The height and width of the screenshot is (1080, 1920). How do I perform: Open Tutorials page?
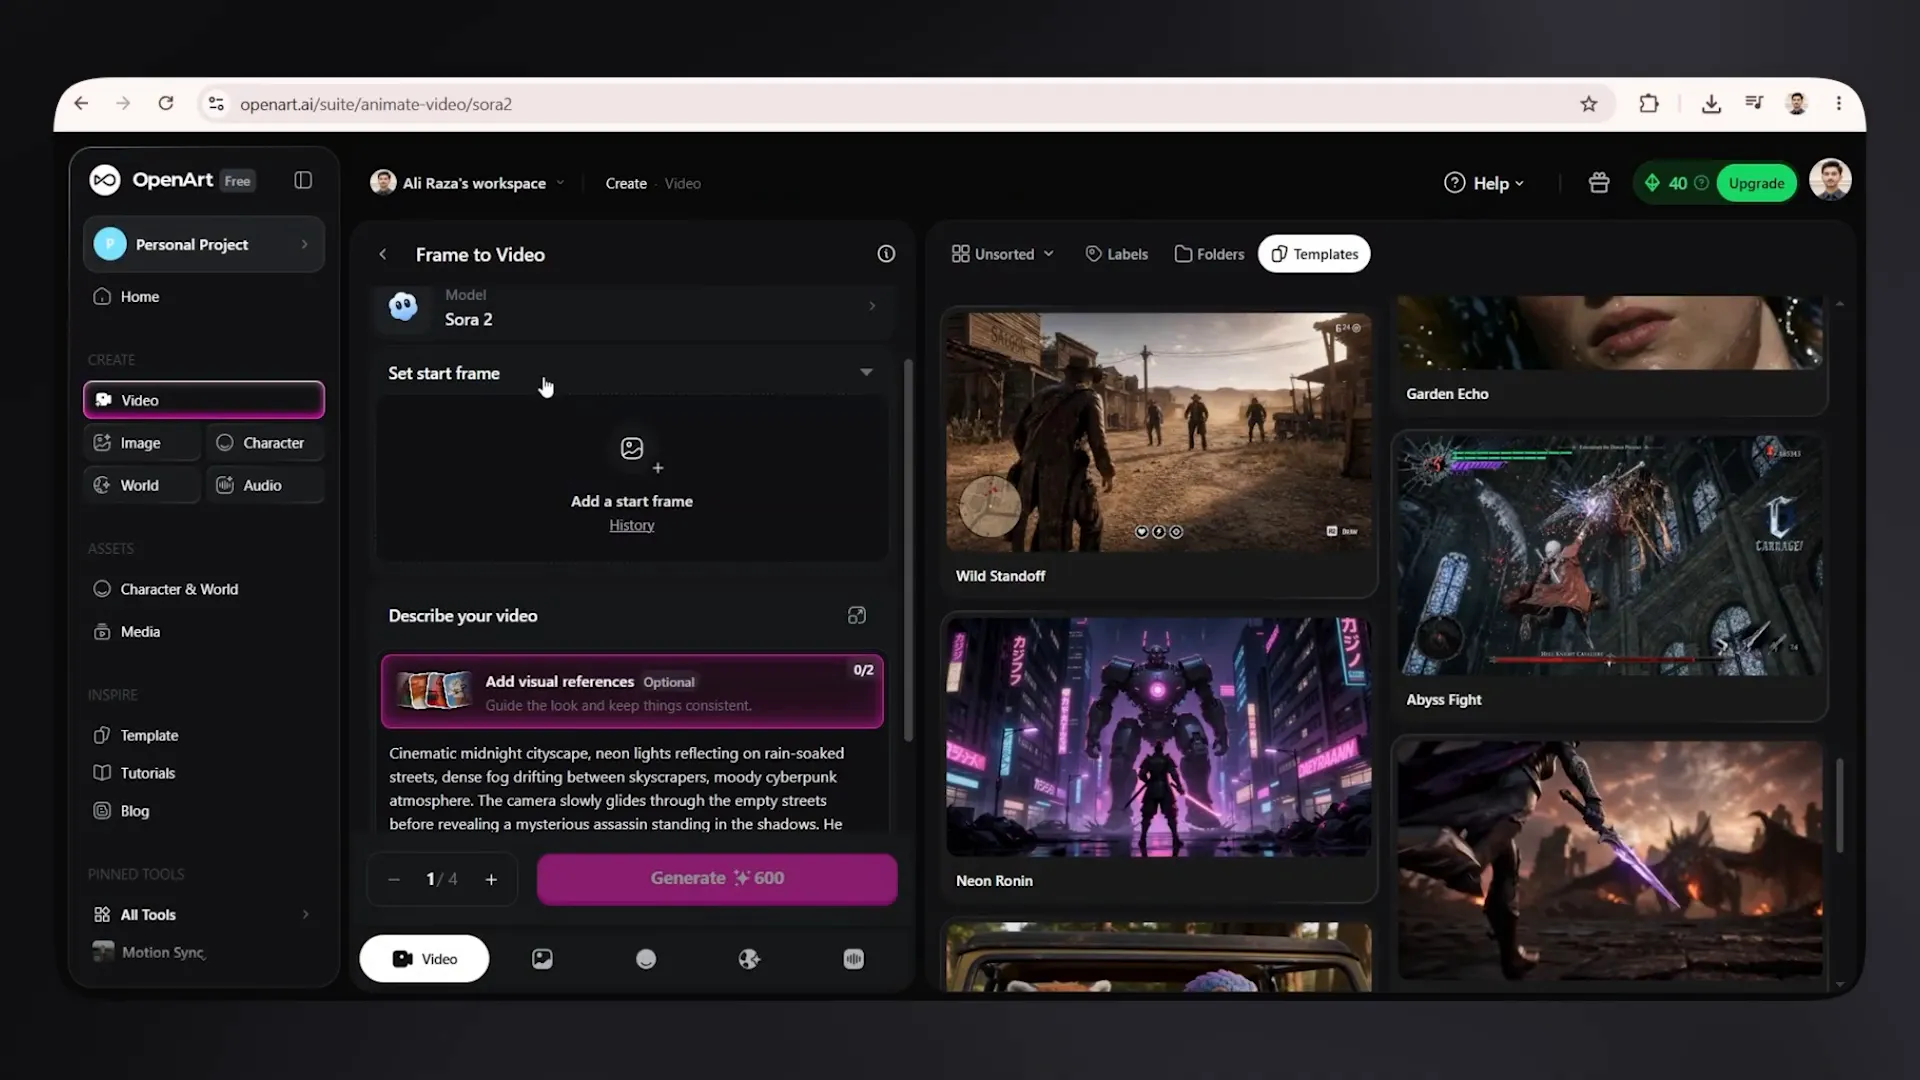pyautogui.click(x=147, y=773)
